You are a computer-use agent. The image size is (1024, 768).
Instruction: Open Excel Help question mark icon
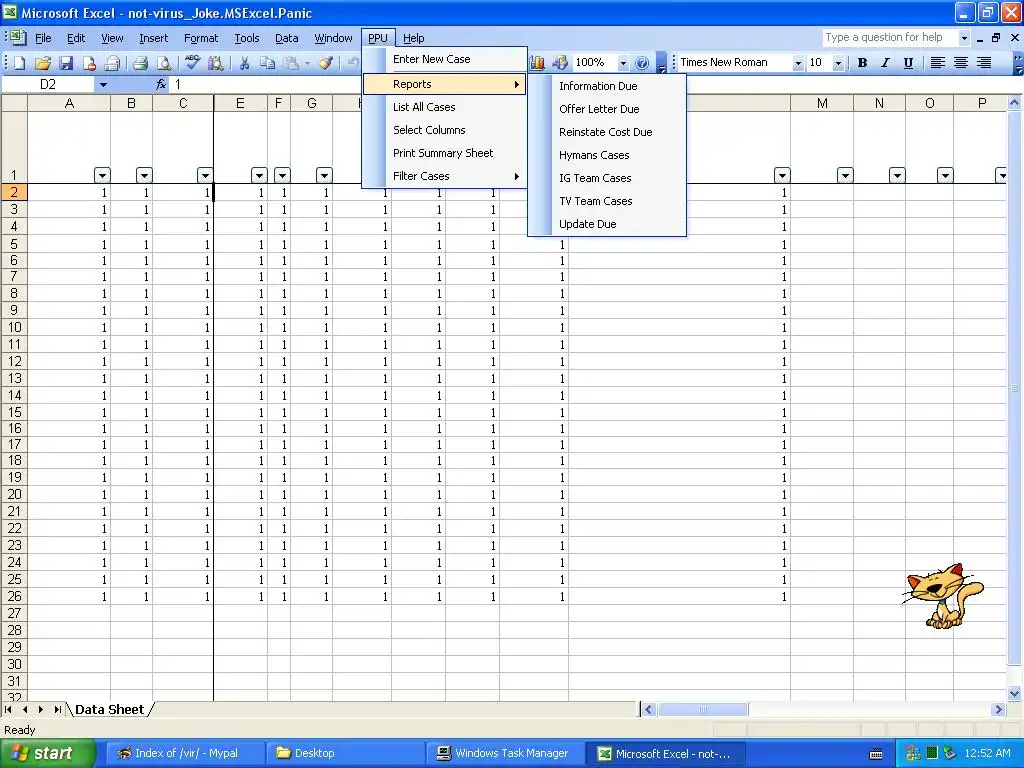(x=642, y=63)
